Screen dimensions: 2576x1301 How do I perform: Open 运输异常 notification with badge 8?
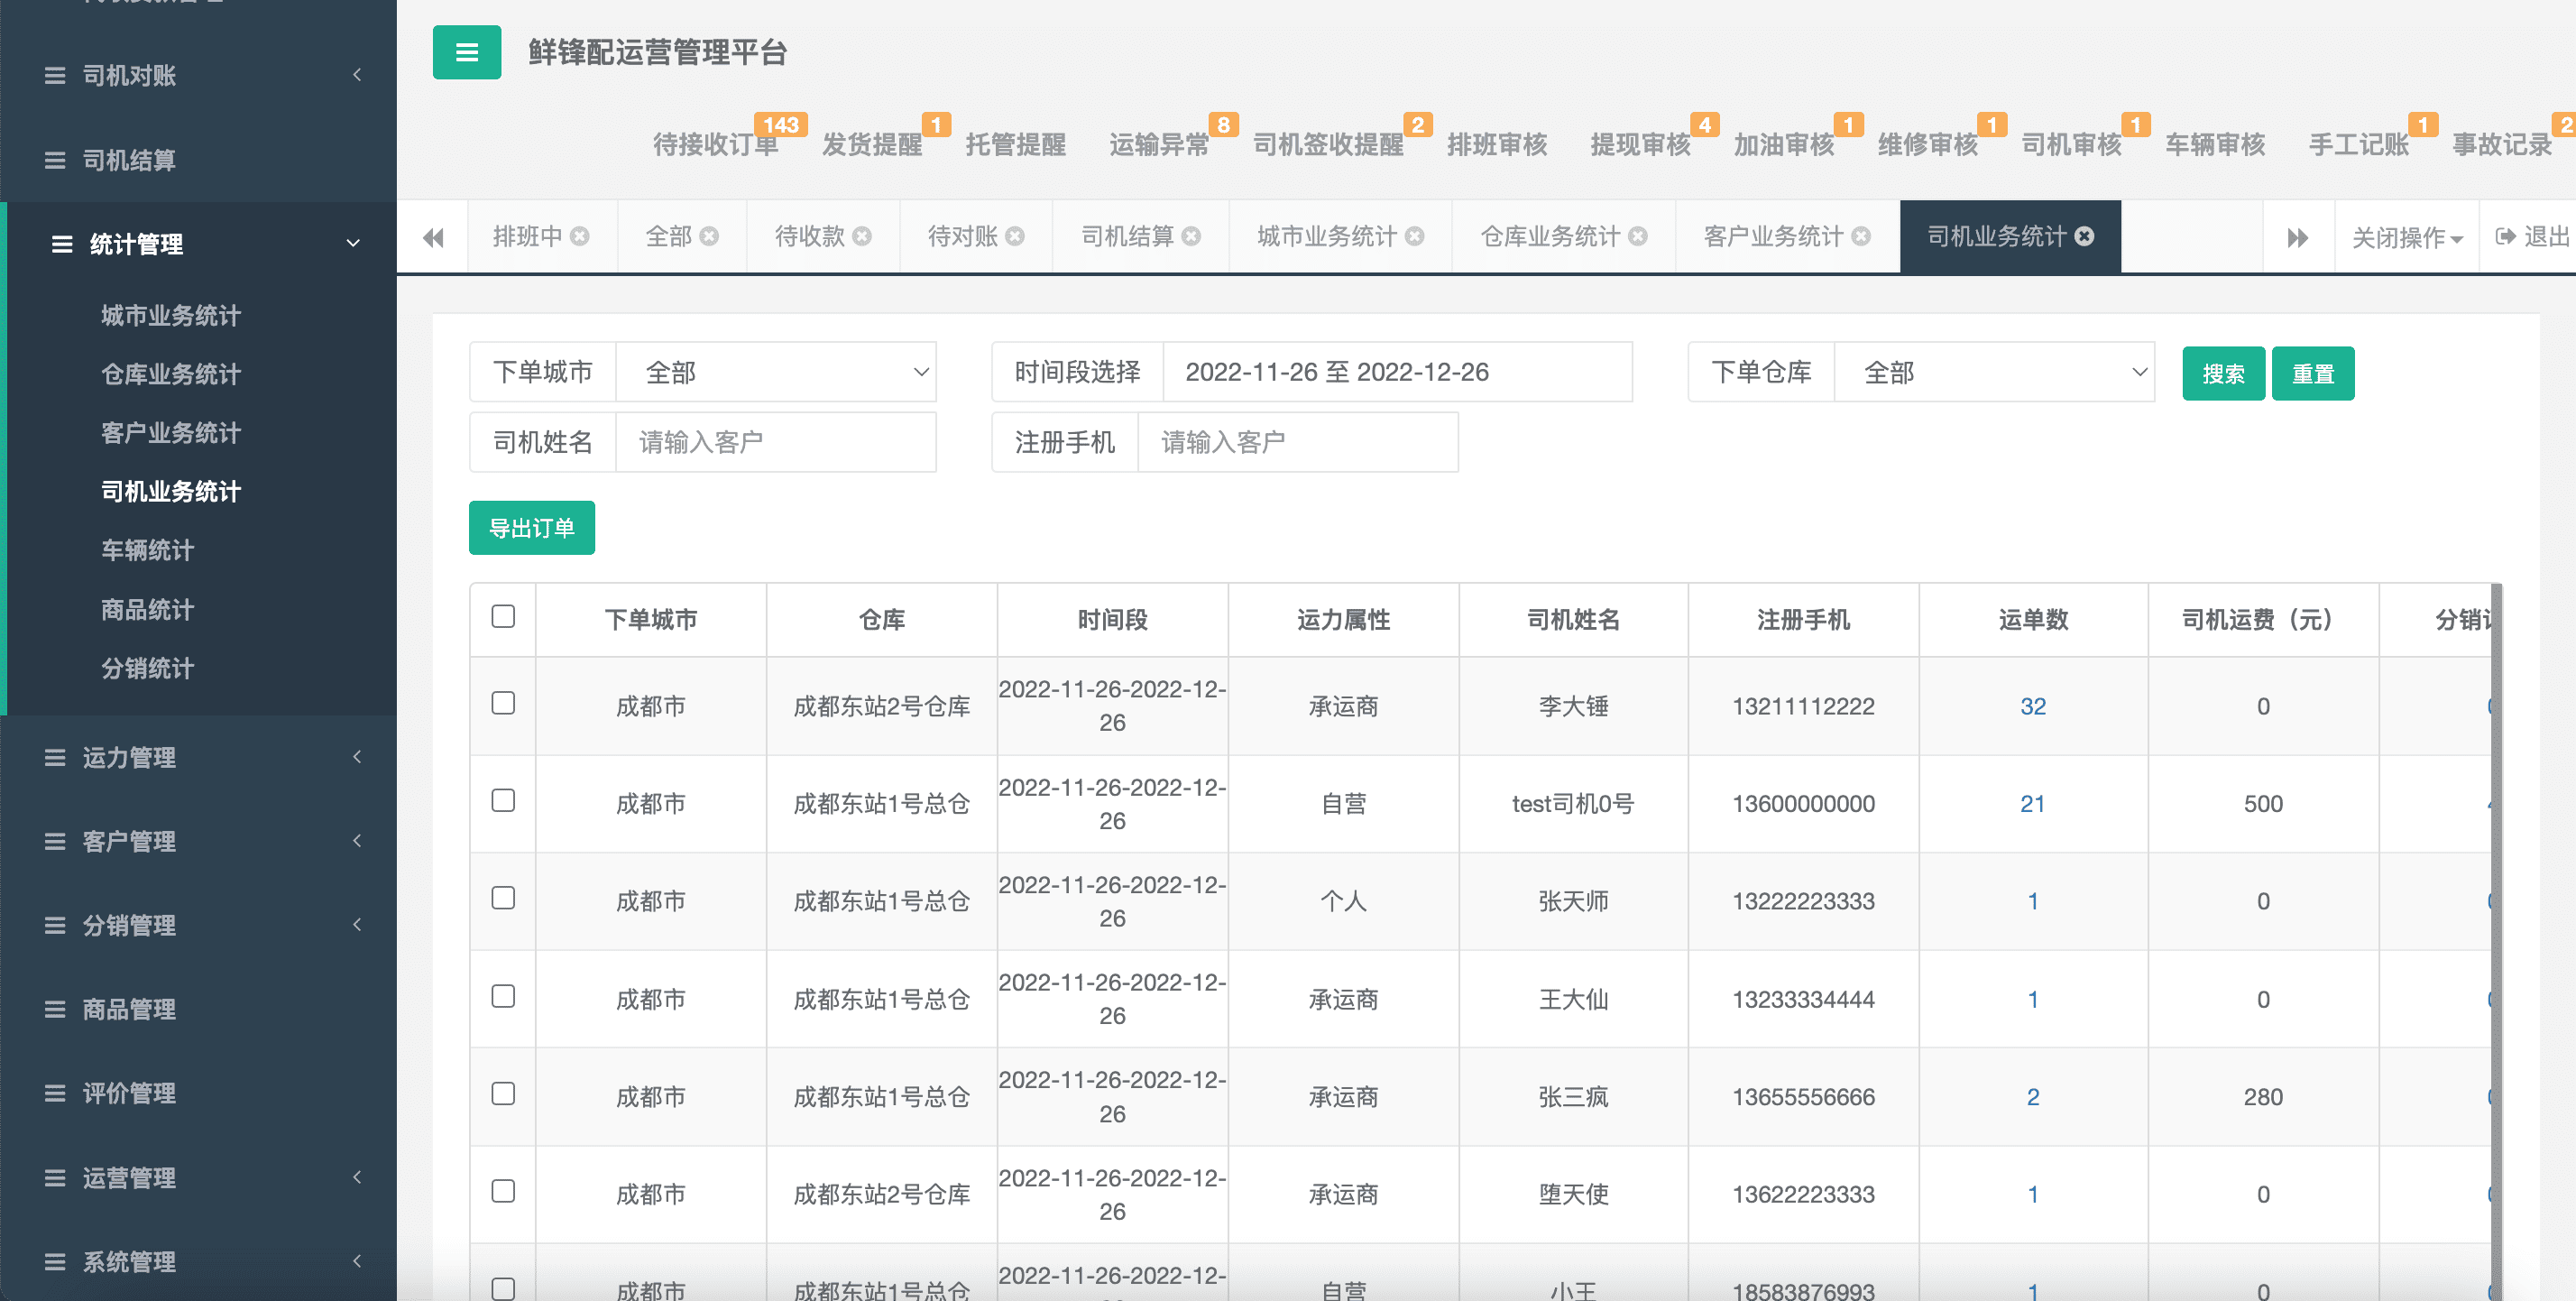point(1159,144)
